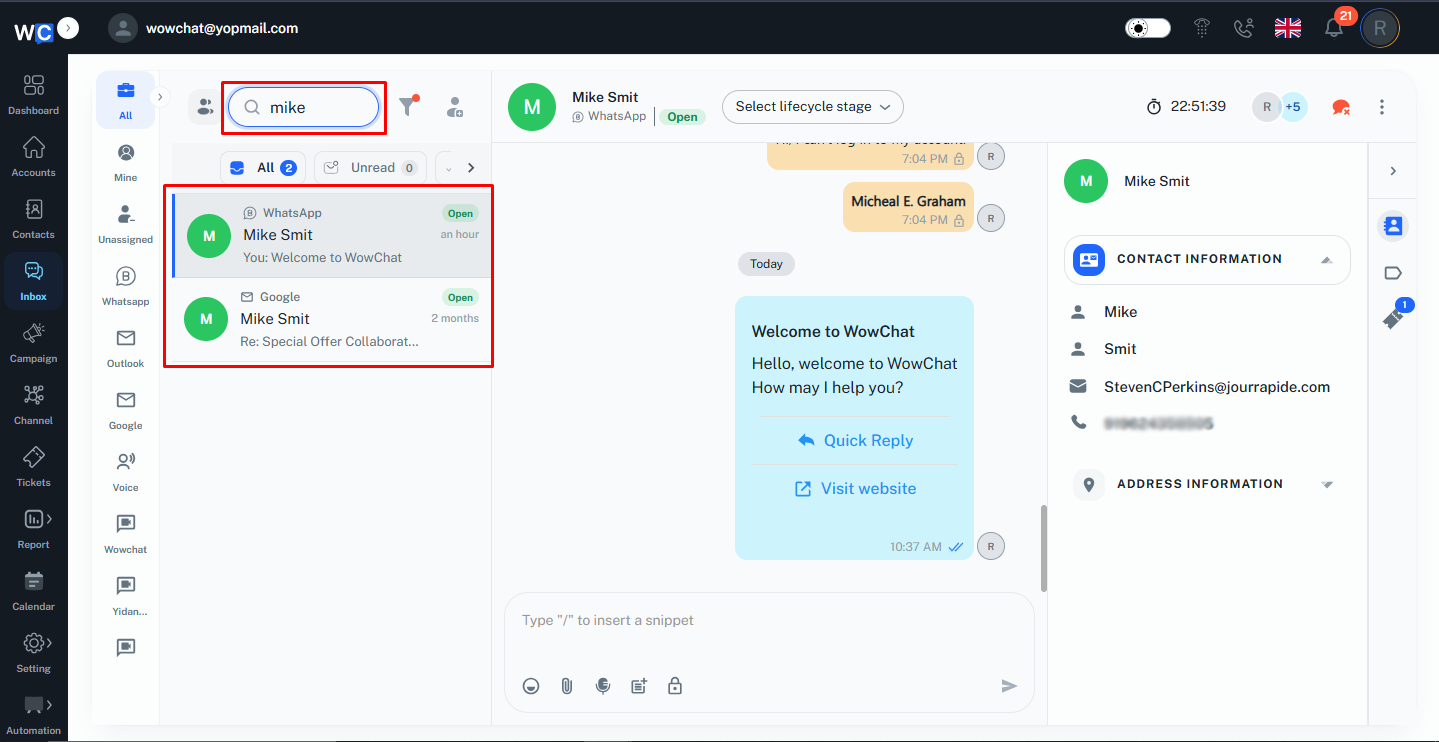Expand the inbox folder panel chevron

161,97
